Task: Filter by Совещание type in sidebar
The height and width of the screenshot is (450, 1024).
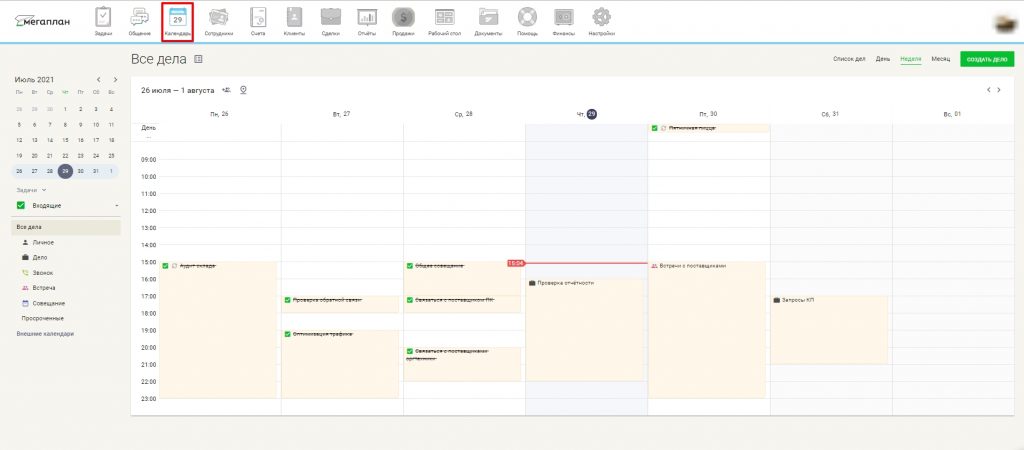Action: click(x=48, y=304)
